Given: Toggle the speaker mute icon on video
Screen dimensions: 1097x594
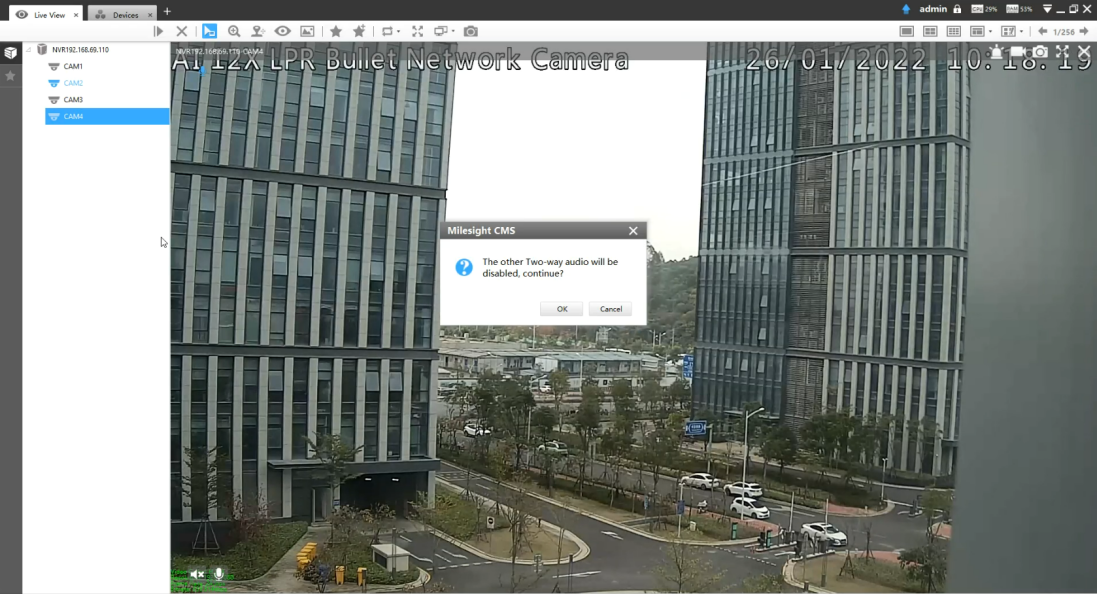Looking at the screenshot, I should (198, 574).
